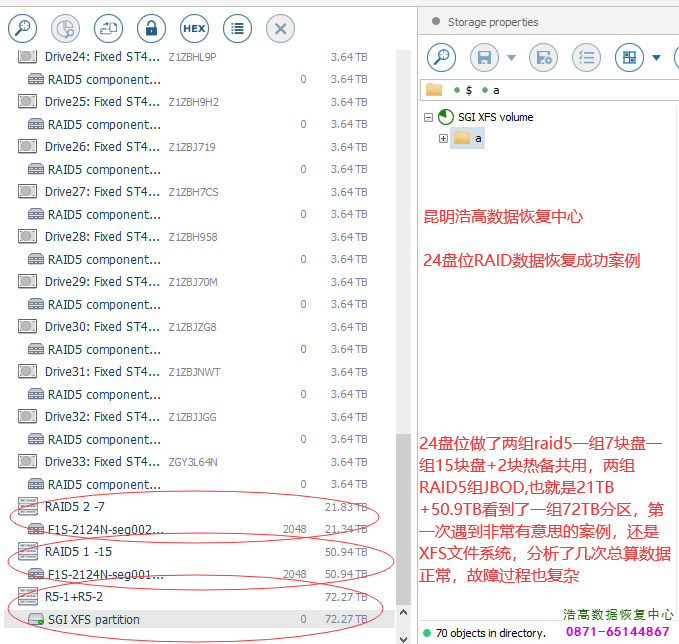Collapse the SGI XFS volume tree node
The image size is (679, 644).
click(429, 117)
